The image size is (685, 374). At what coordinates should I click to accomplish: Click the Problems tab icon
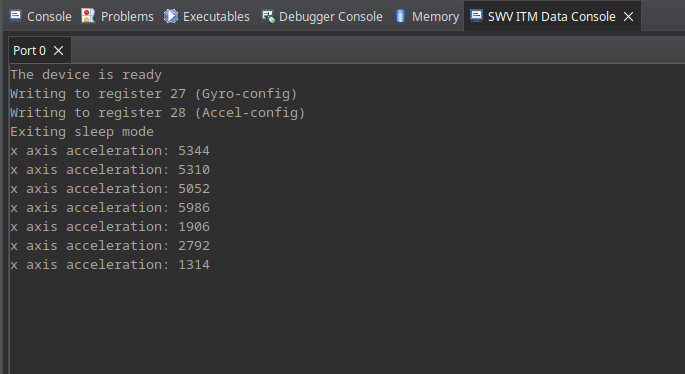pyautogui.click(x=88, y=16)
